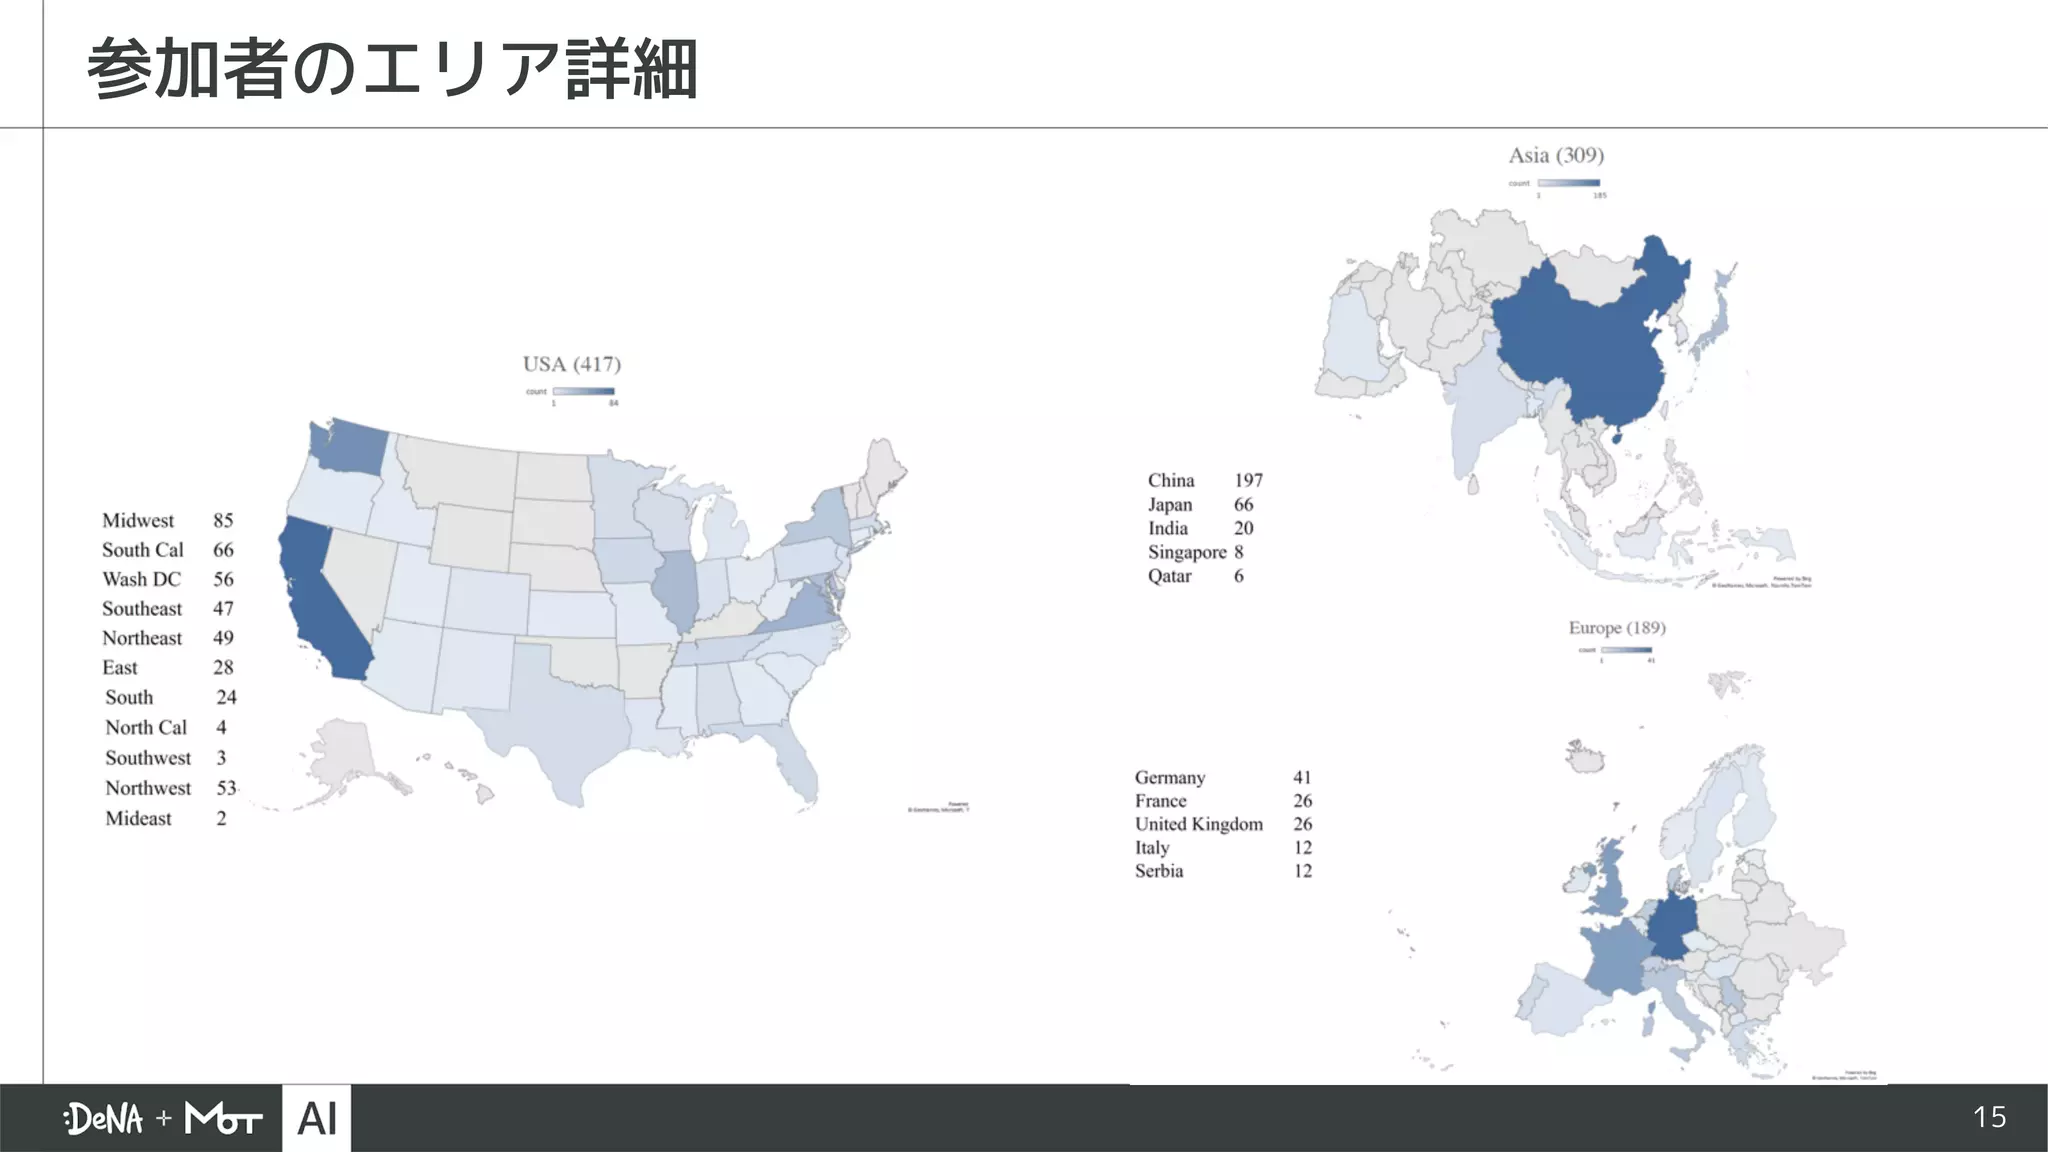The height and width of the screenshot is (1152, 2048).
Task: Click the Asia (309) map title
Action: point(1556,155)
